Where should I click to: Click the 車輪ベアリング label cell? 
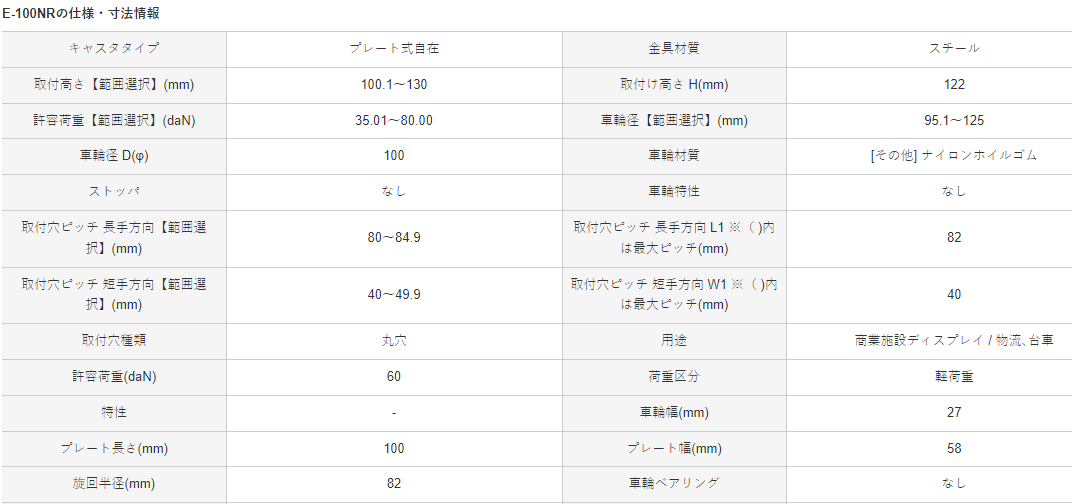pos(674,483)
